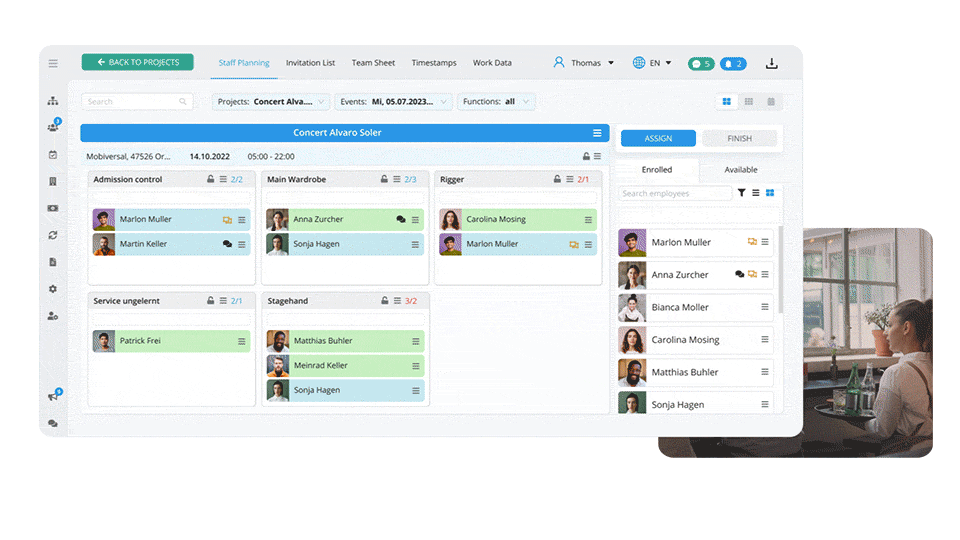960x540 pixels.
Task: Select the Available employees tab
Action: tap(740, 170)
